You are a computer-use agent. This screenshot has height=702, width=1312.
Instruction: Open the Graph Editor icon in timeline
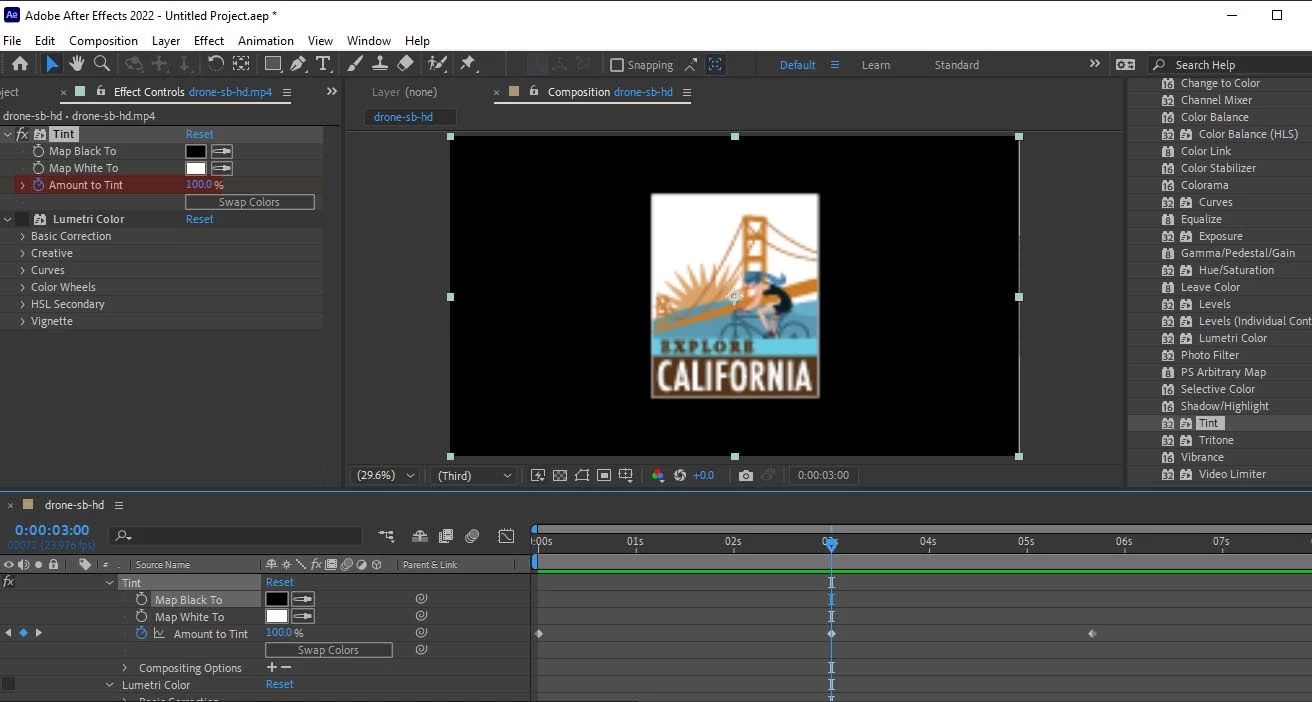pos(506,536)
